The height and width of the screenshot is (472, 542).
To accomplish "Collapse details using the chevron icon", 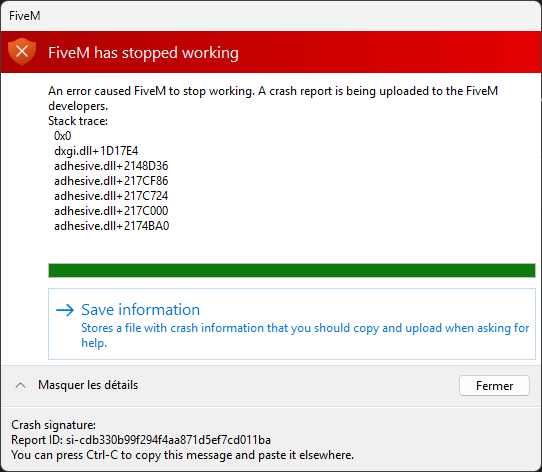I will 20,385.
